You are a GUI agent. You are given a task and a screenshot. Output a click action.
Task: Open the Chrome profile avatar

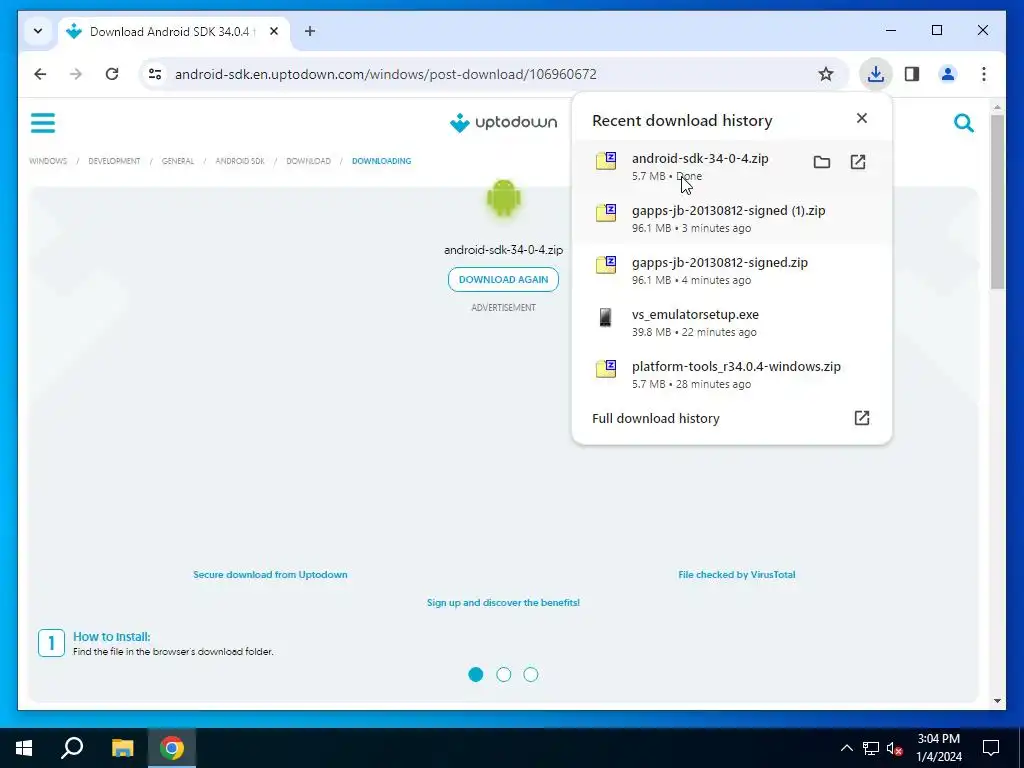click(948, 74)
